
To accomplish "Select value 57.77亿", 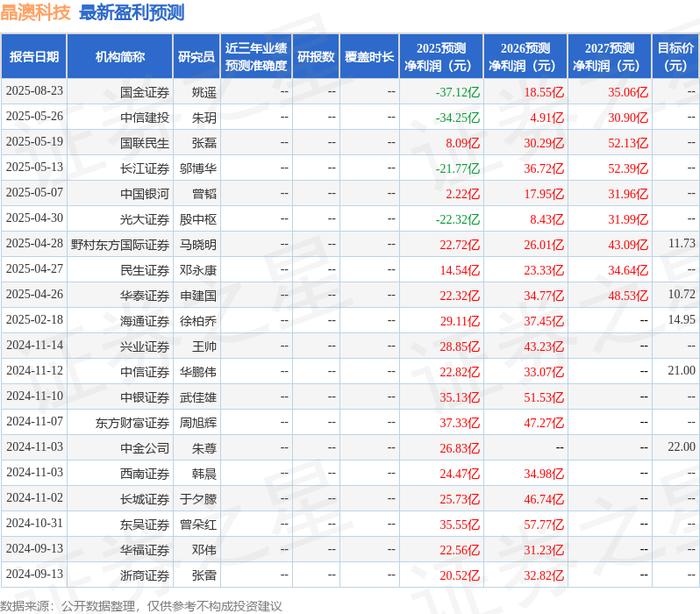I will coord(544,525).
